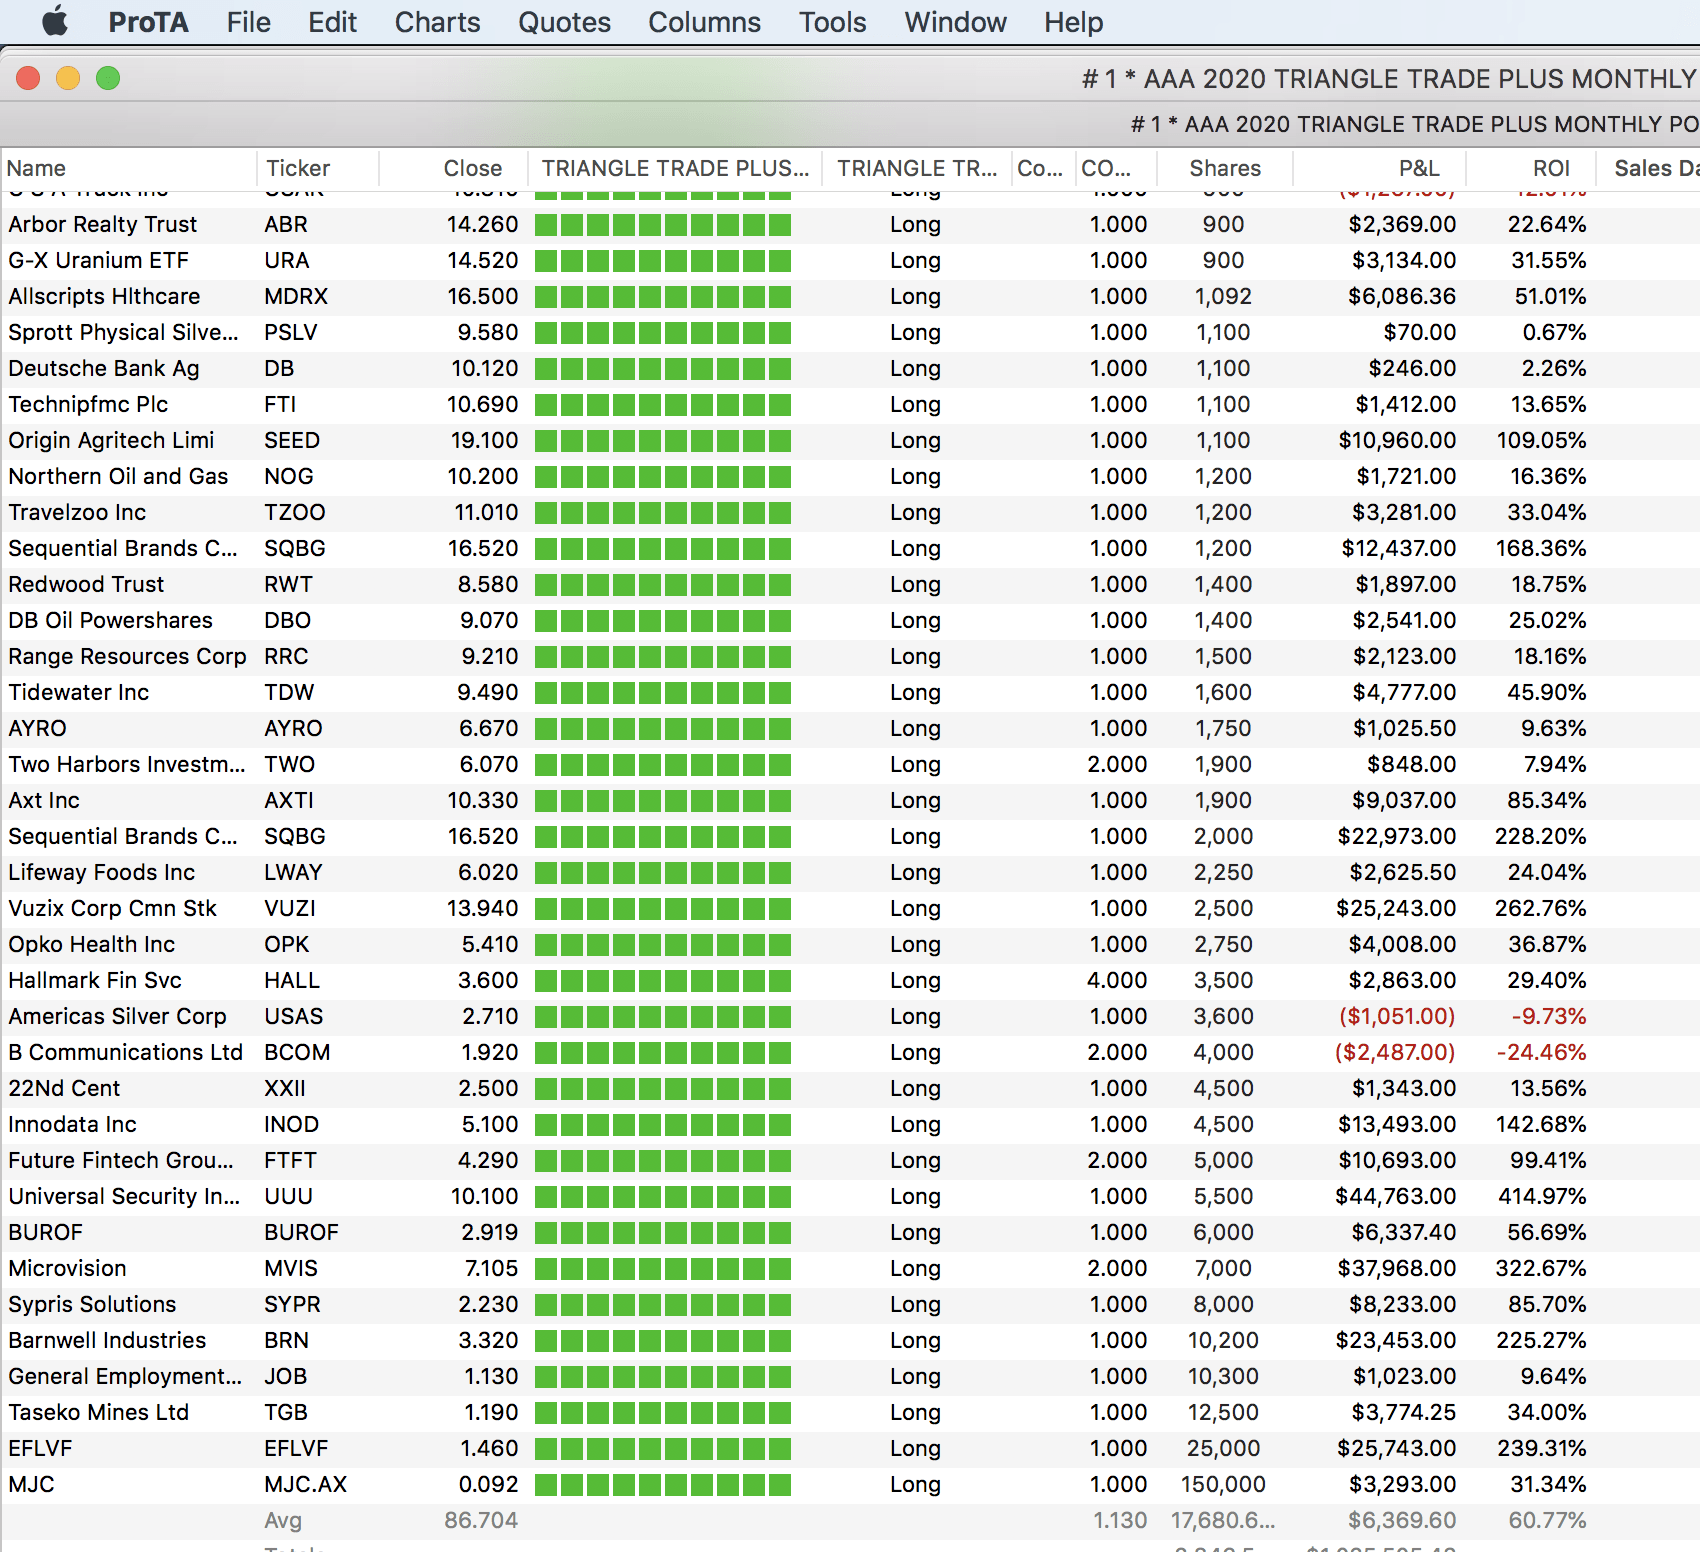Click Microvision ROI 322.67%
Screen dimensions: 1700x1552
pos(1541,1268)
